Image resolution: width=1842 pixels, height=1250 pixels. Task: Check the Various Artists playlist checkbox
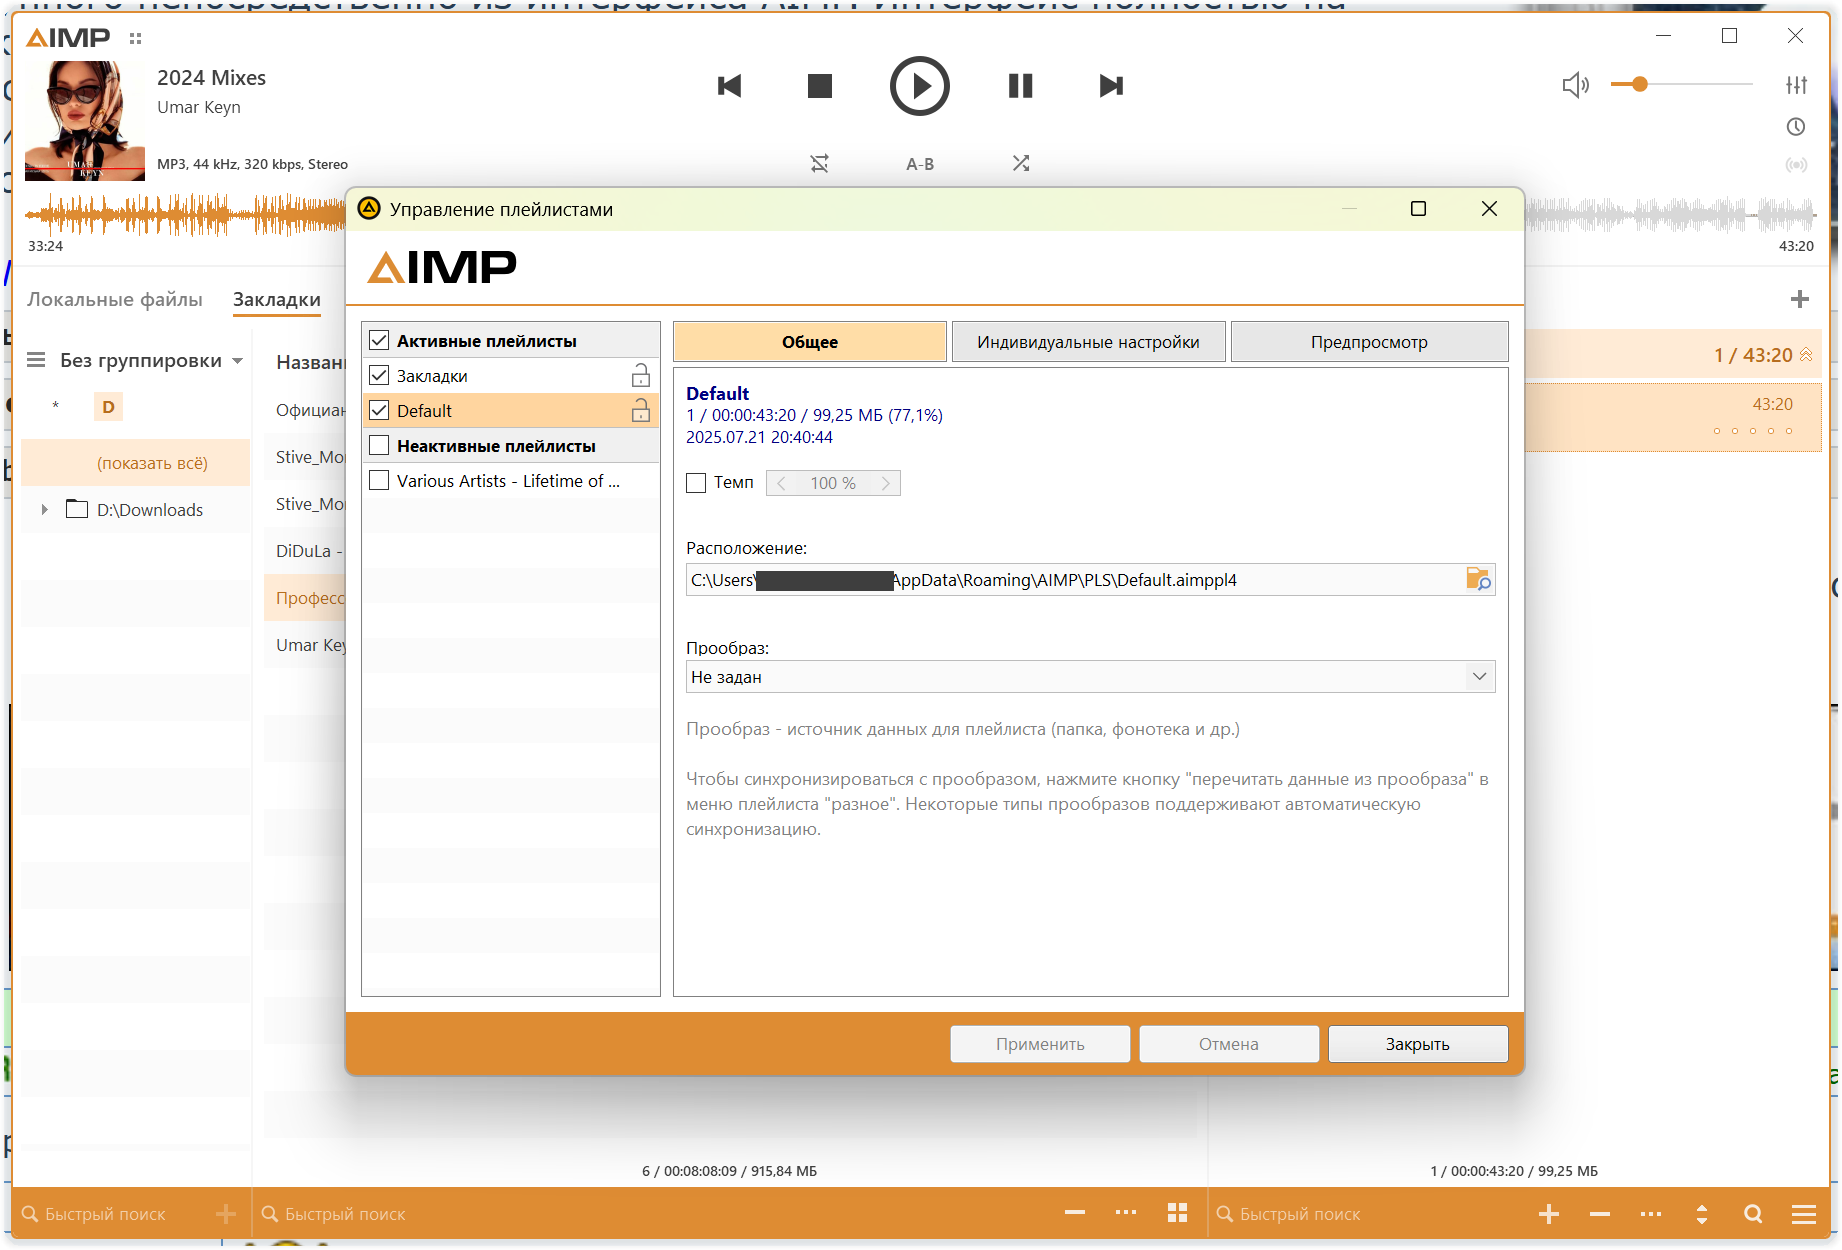pyautogui.click(x=379, y=481)
